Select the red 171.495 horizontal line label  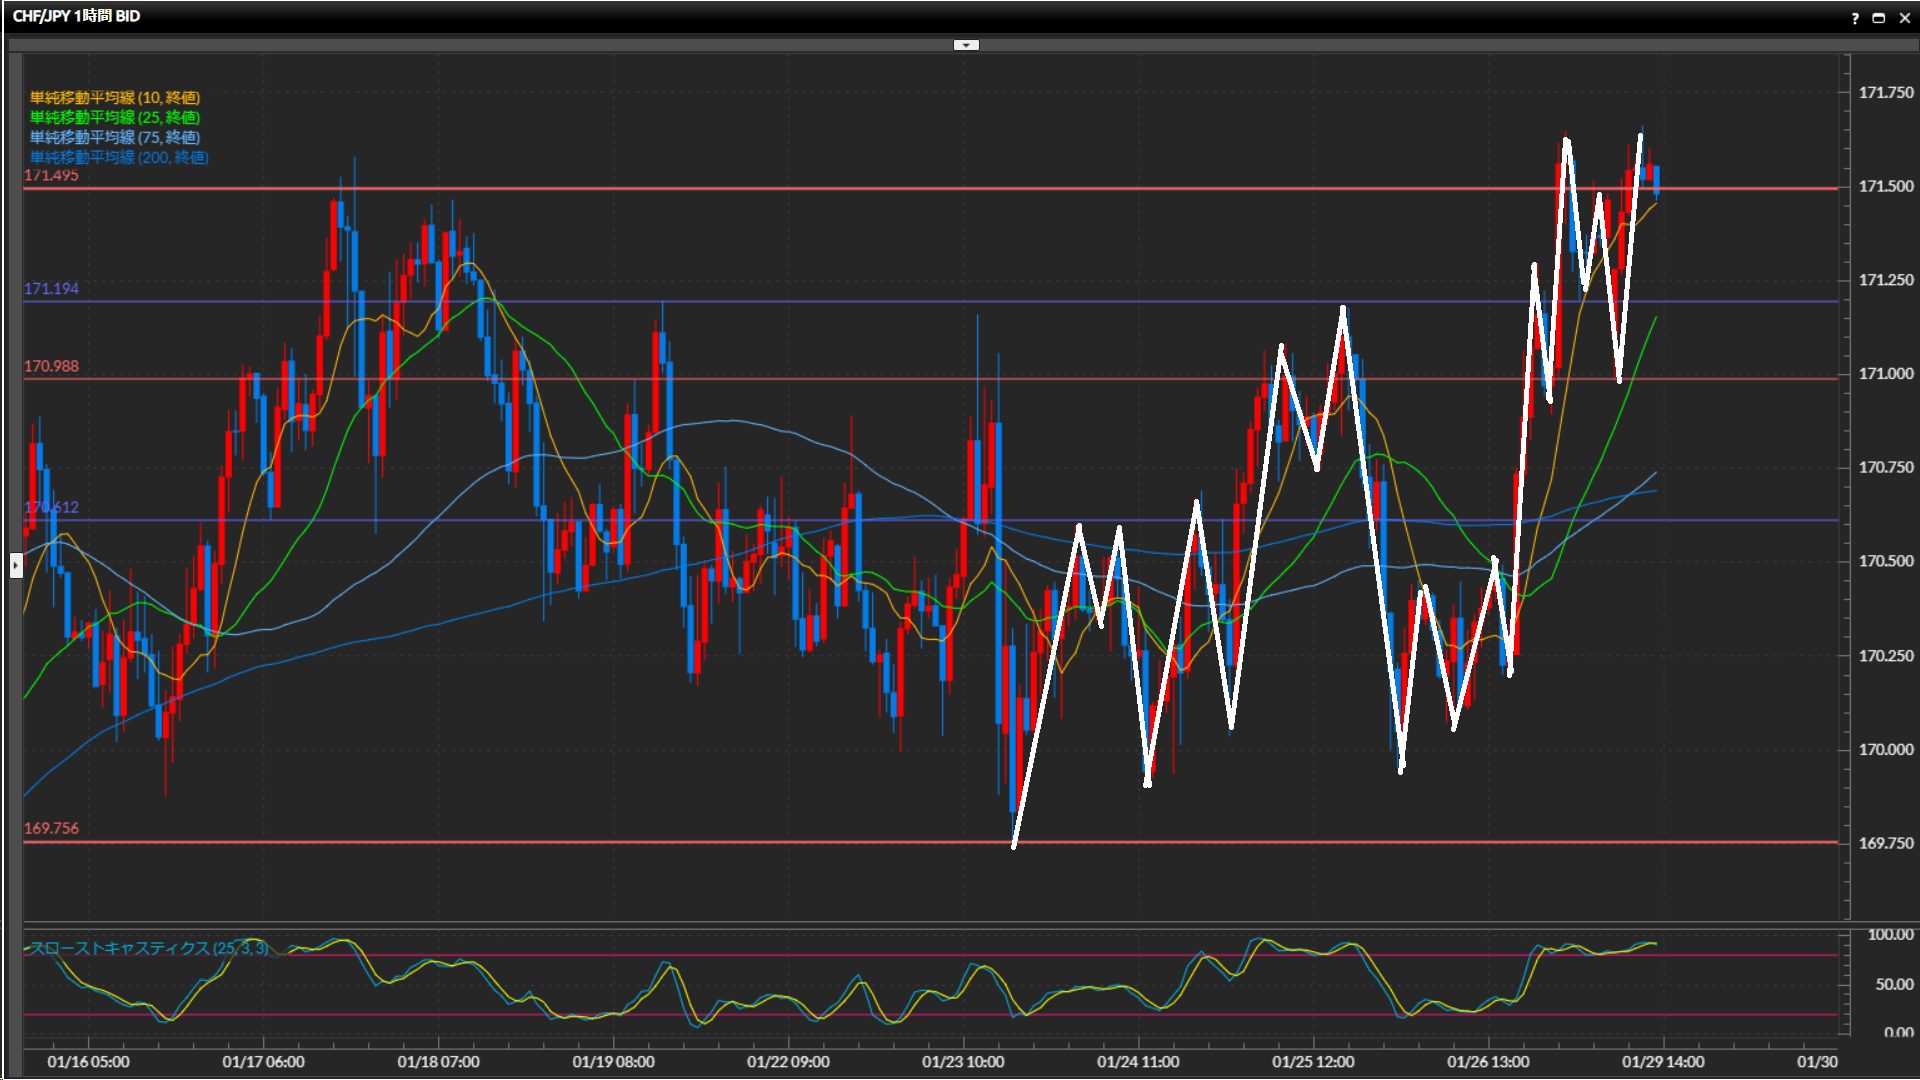(x=51, y=176)
